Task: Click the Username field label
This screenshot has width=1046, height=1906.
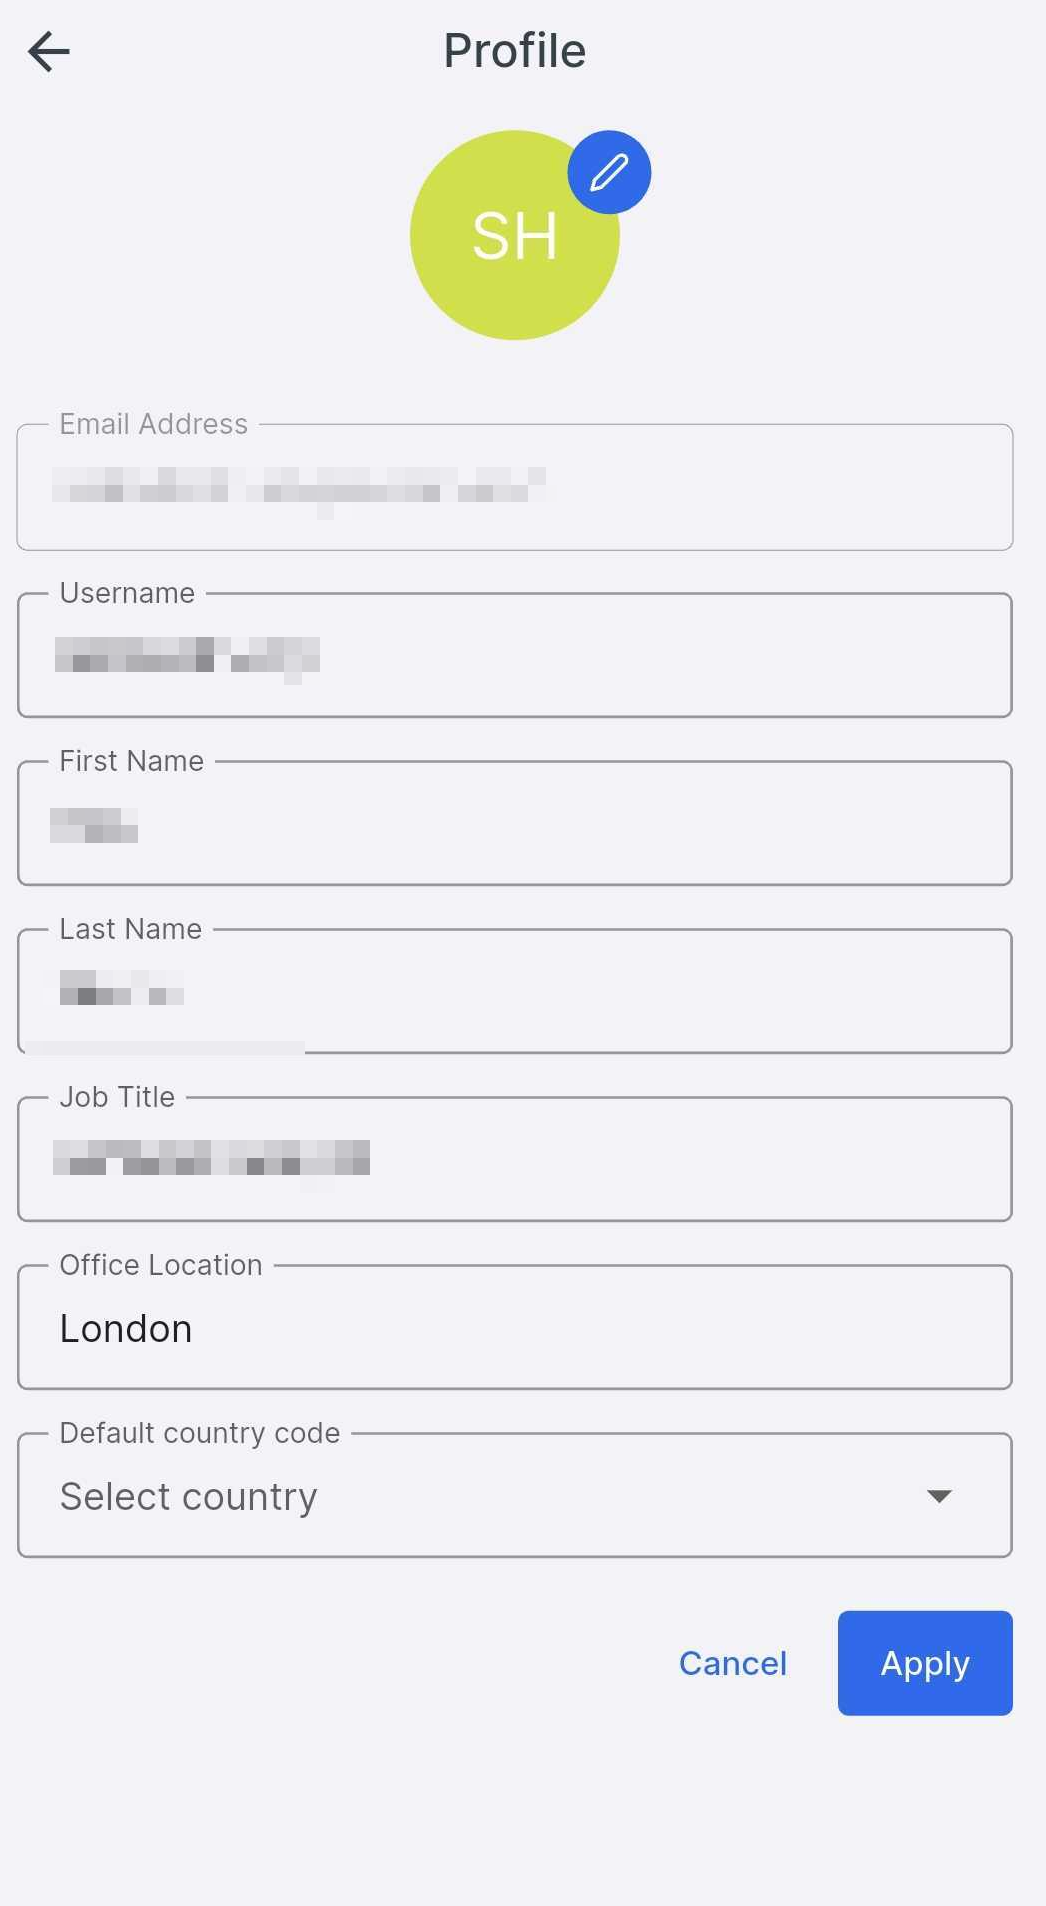Action: click(127, 593)
